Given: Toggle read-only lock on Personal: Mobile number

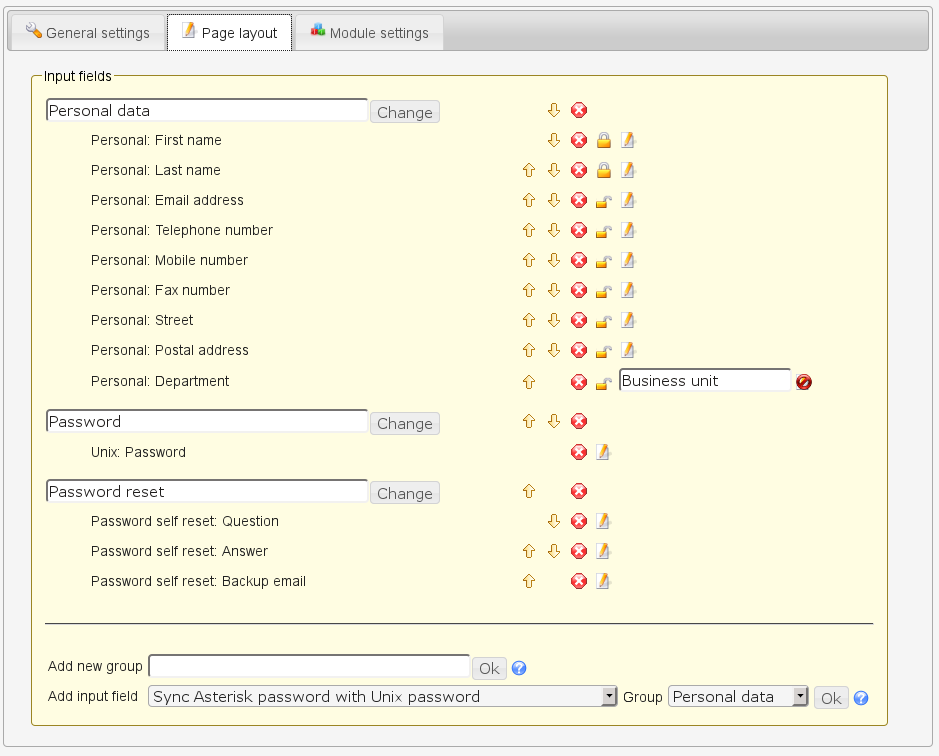Looking at the screenshot, I should pos(604,260).
